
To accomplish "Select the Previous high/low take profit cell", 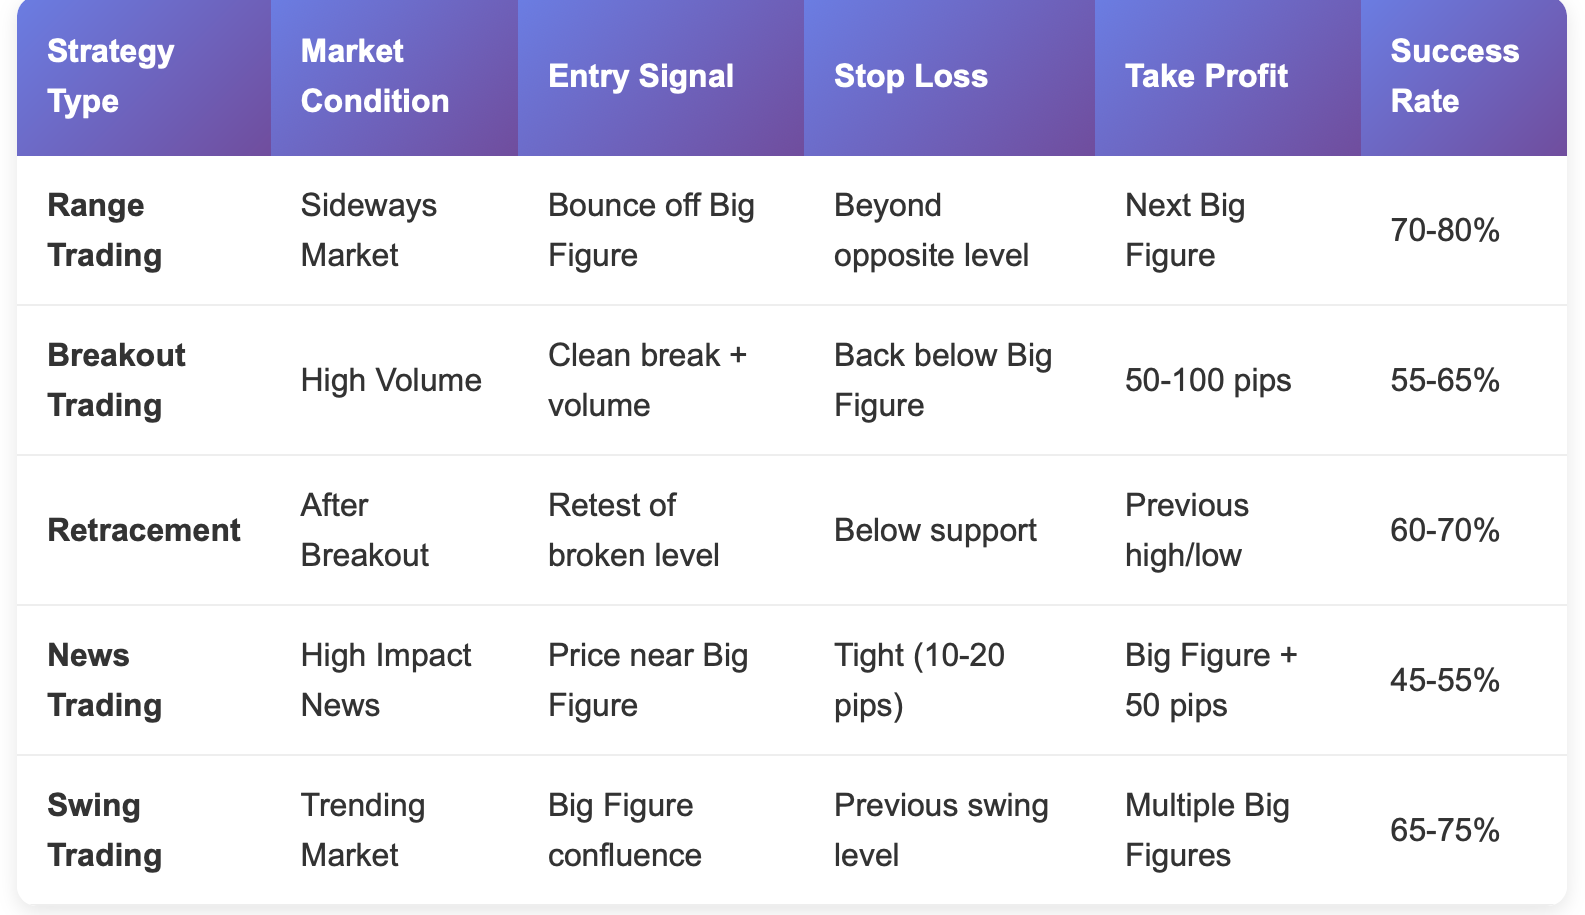I will (1228, 530).
